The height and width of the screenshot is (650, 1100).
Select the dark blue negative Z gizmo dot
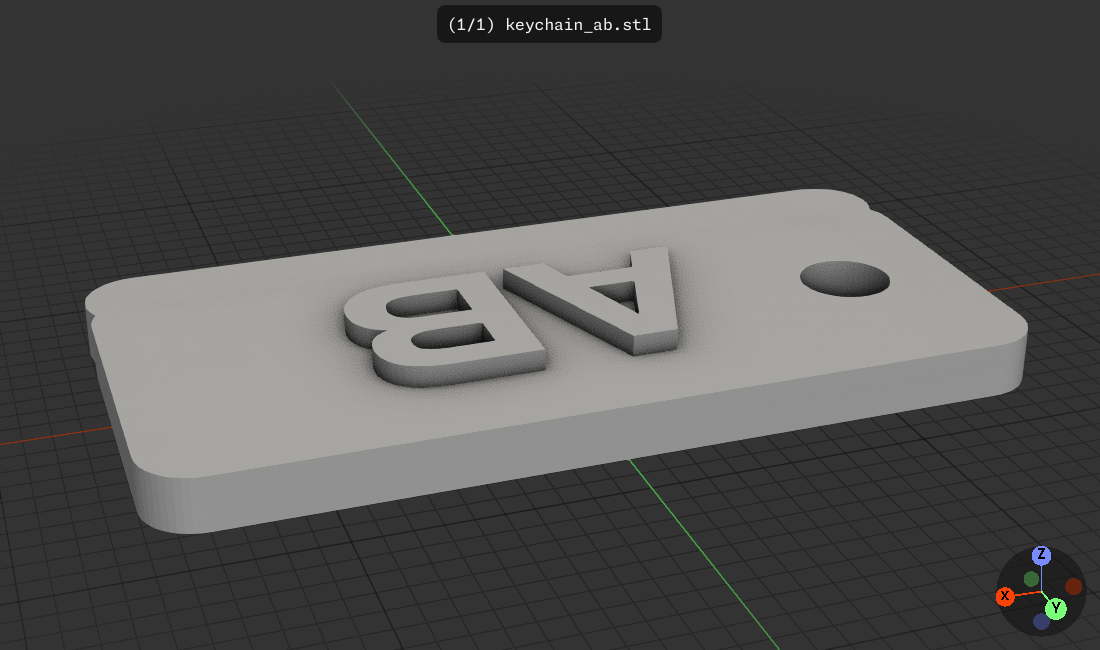(1041, 621)
